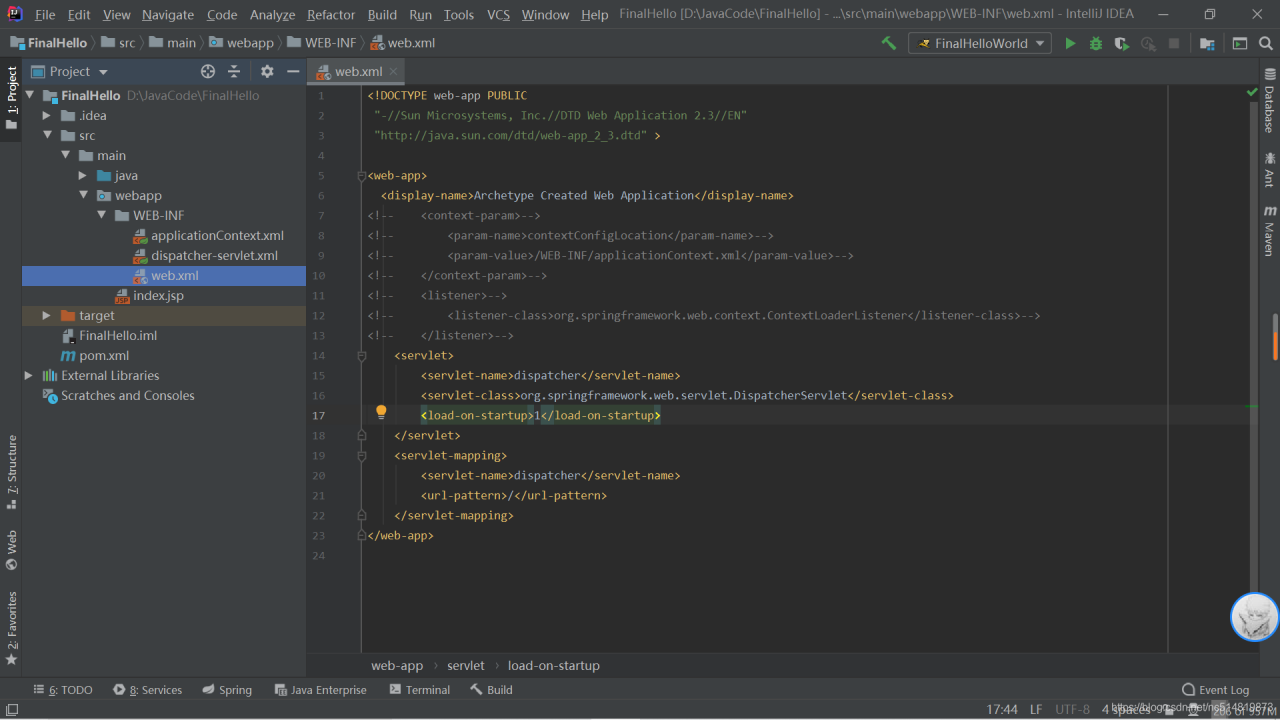Open the Build tool window at bottom
1280x720 pixels.
[491, 690]
